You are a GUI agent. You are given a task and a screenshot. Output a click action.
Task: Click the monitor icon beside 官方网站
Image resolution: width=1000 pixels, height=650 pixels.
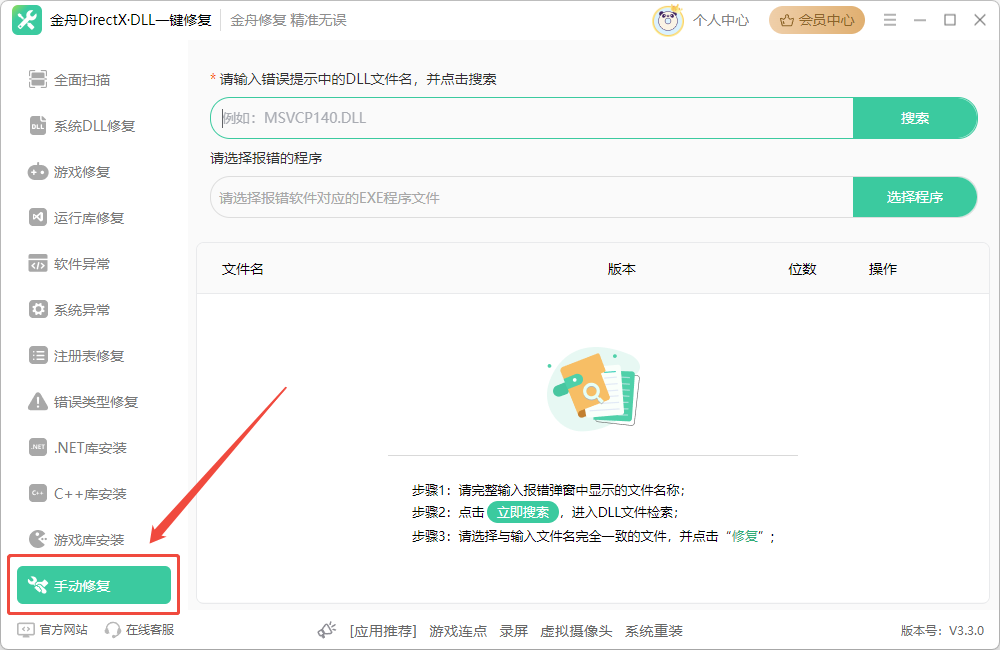click(26, 630)
